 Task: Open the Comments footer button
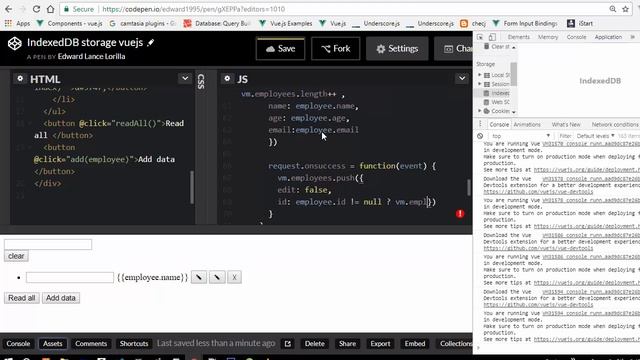[91, 344]
